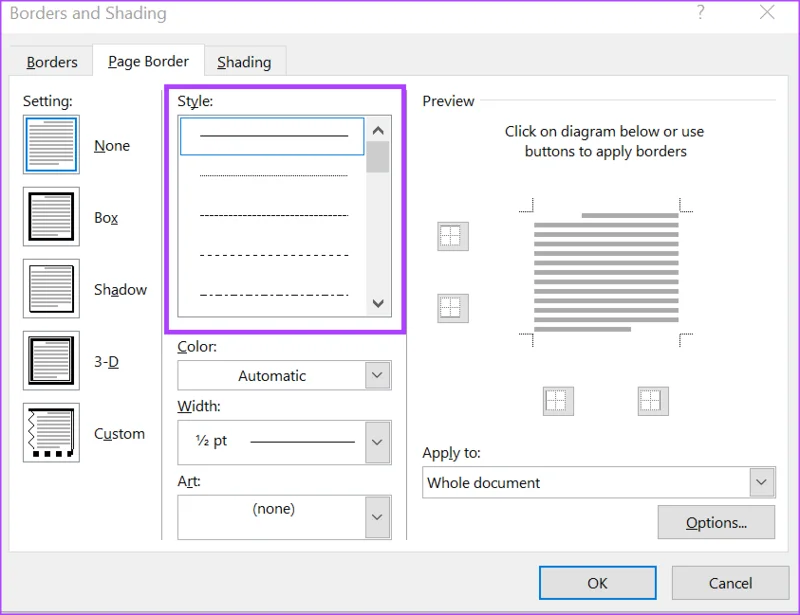Open the Options... button

click(x=716, y=522)
